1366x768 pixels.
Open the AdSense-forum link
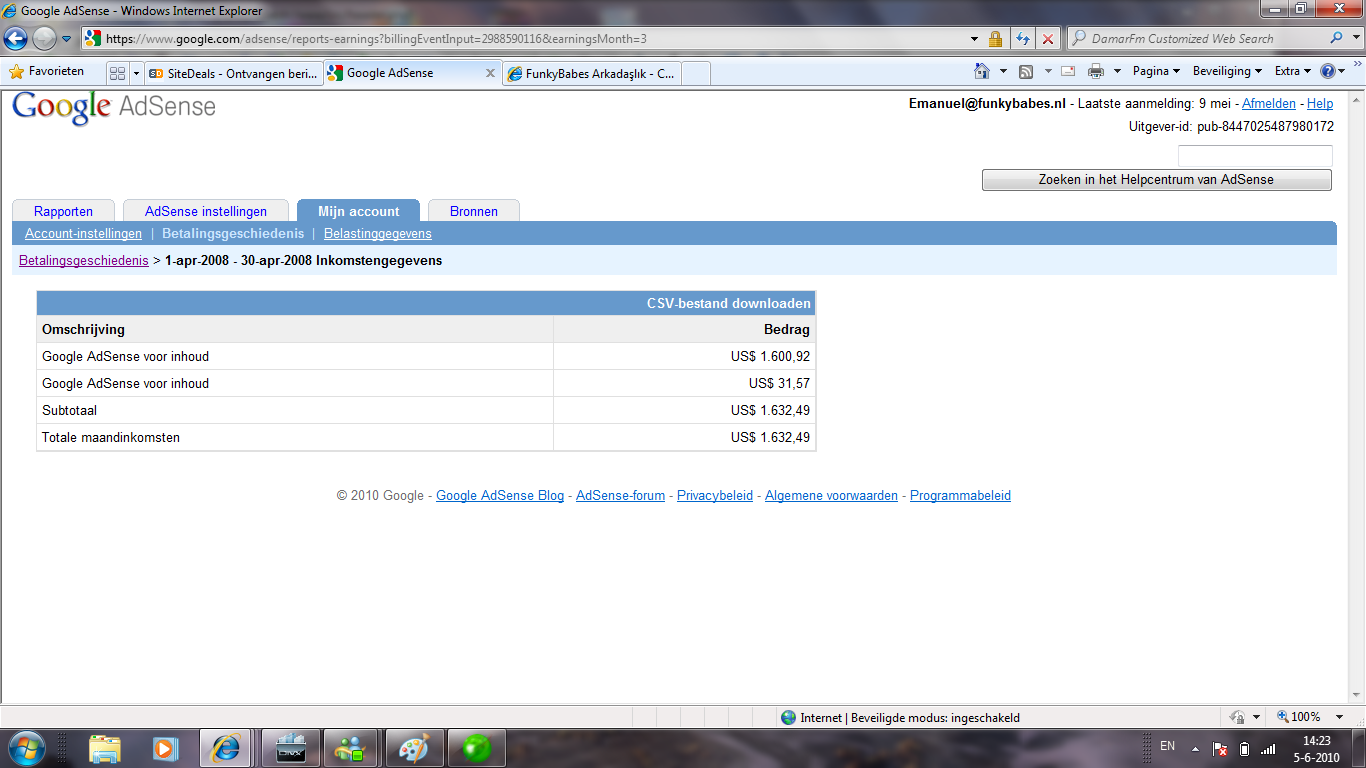click(x=620, y=496)
